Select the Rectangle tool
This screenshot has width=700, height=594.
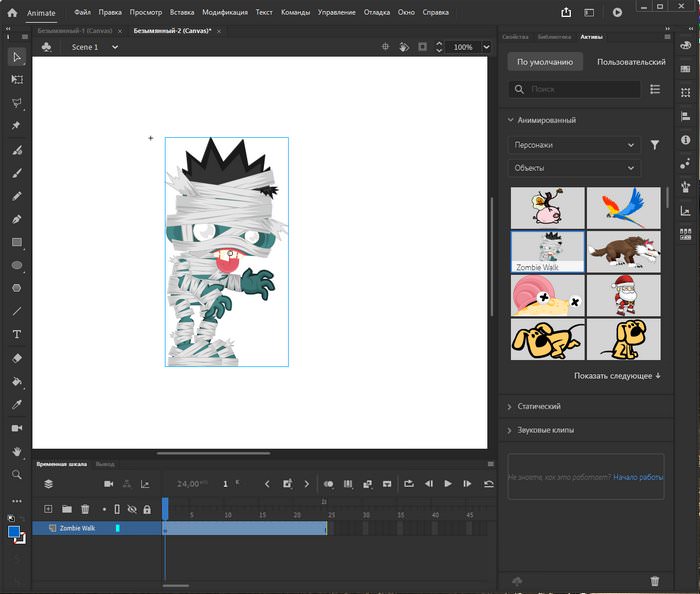tap(17, 242)
